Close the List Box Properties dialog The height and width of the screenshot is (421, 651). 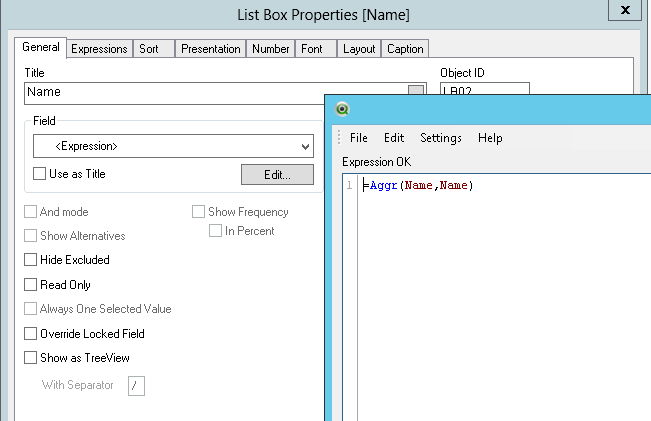point(625,10)
